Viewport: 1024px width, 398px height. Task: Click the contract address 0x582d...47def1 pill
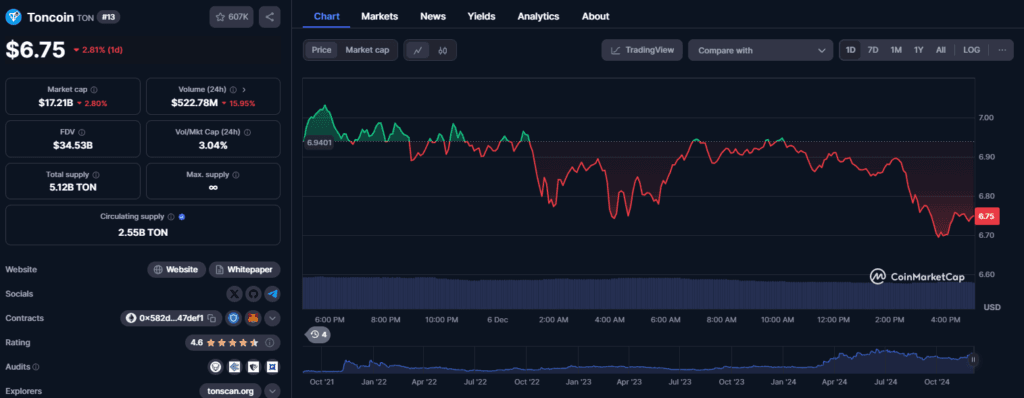pyautogui.click(x=171, y=318)
